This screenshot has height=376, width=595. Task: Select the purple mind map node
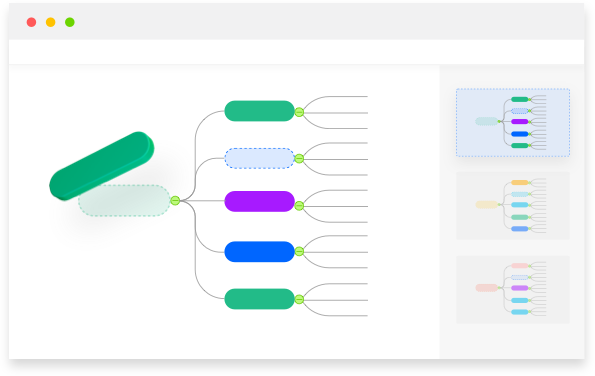tap(260, 201)
